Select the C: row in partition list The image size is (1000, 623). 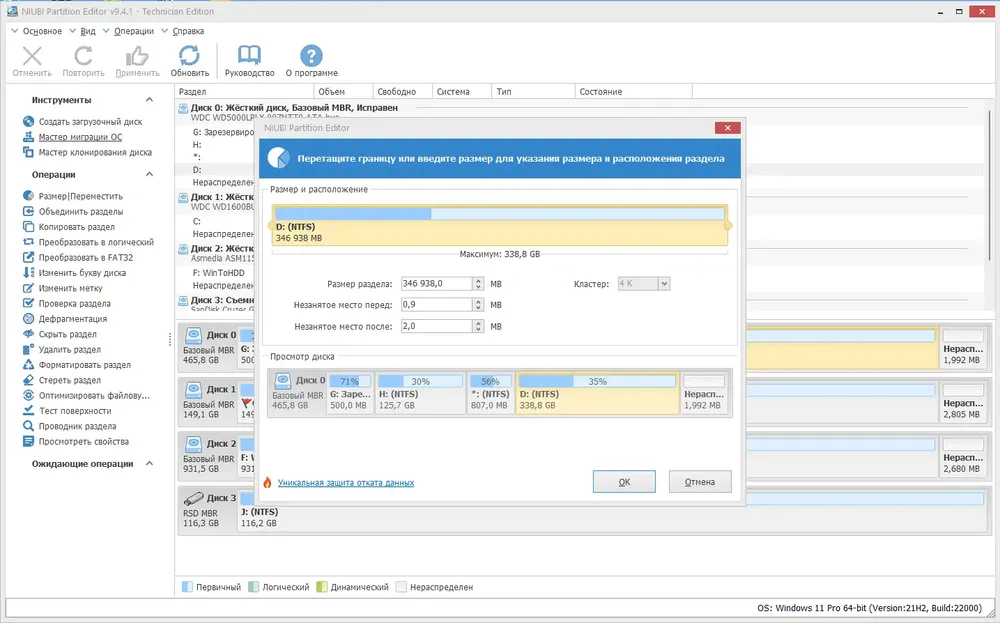coord(197,221)
